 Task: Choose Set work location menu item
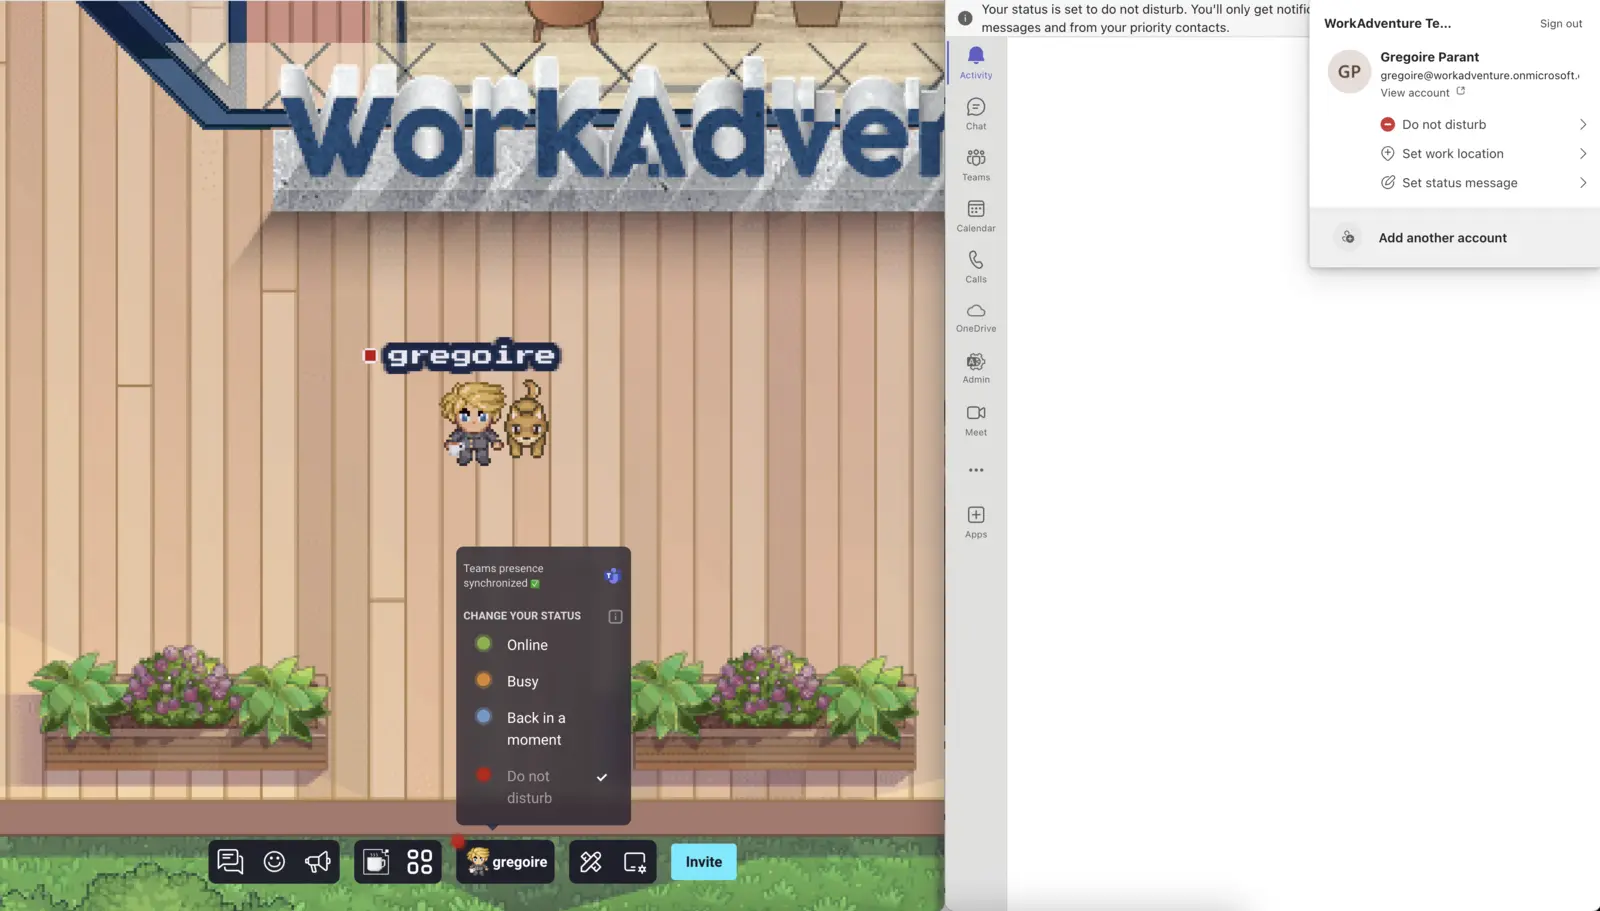click(x=1453, y=154)
